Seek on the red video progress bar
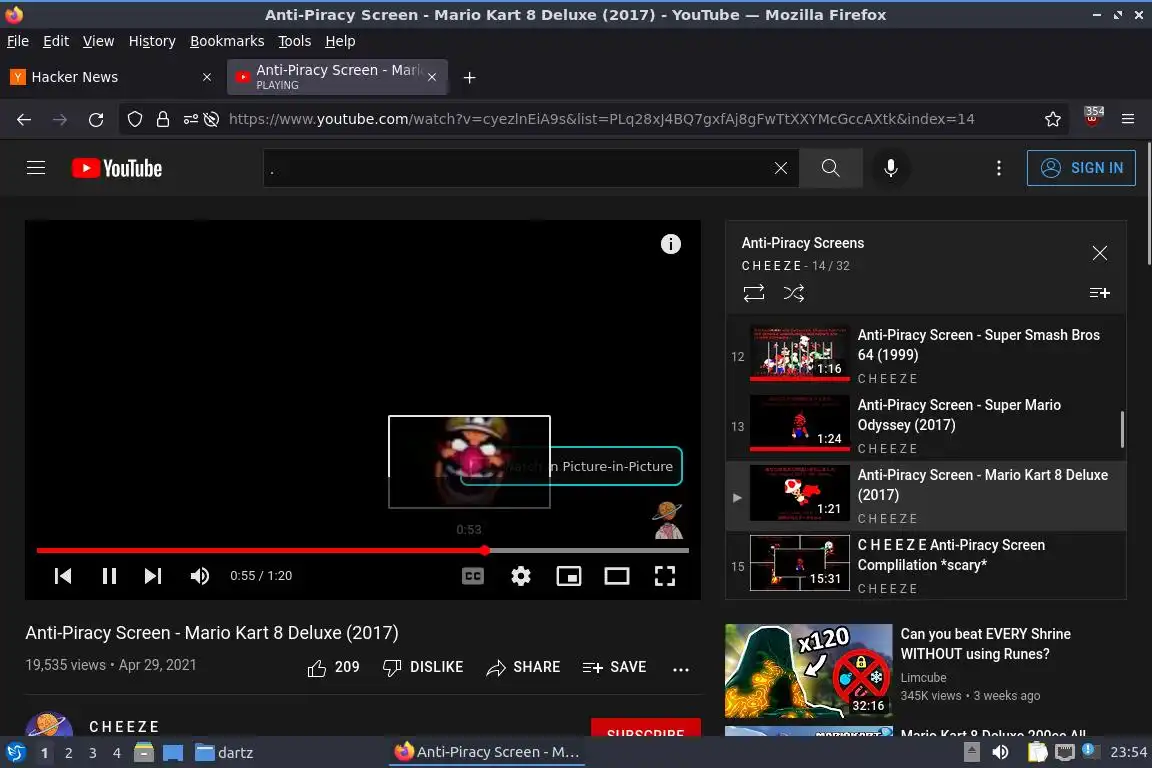This screenshot has height=768, width=1152. coord(362,550)
